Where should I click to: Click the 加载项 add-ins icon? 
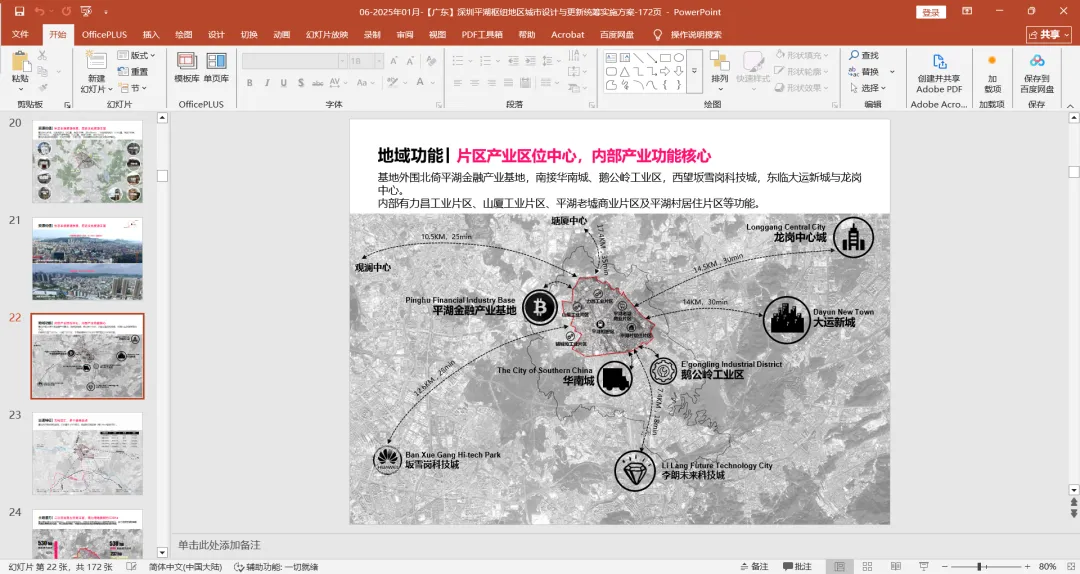[992, 61]
